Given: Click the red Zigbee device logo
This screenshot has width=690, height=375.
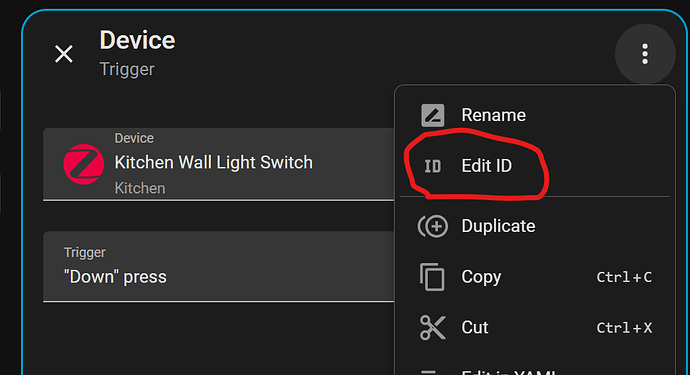Looking at the screenshot, I should pos(84,164).
